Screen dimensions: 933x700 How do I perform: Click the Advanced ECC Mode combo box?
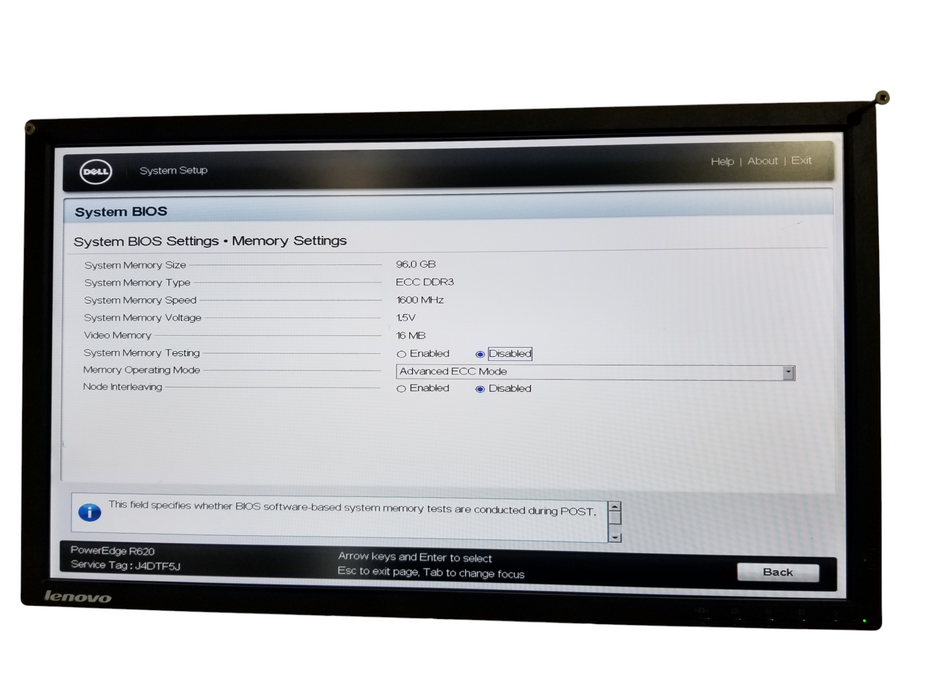(x=595, y=372)
